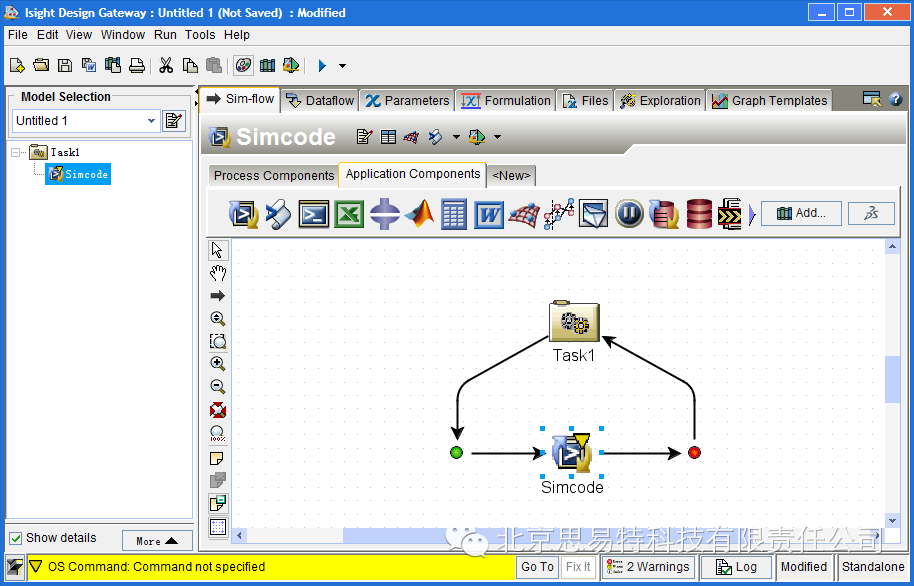Viewport: 914px width, 586px height.
Task: Create a new model with New icon
Action: pyautogui.click(x=17, y=65)
